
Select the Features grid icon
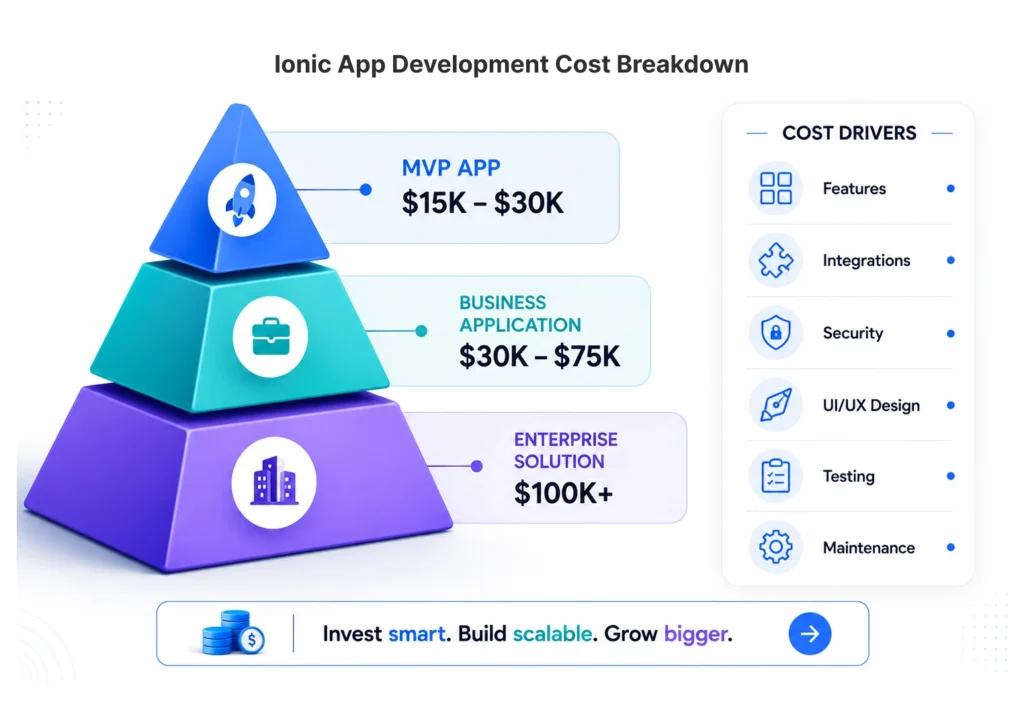[776, 188]
